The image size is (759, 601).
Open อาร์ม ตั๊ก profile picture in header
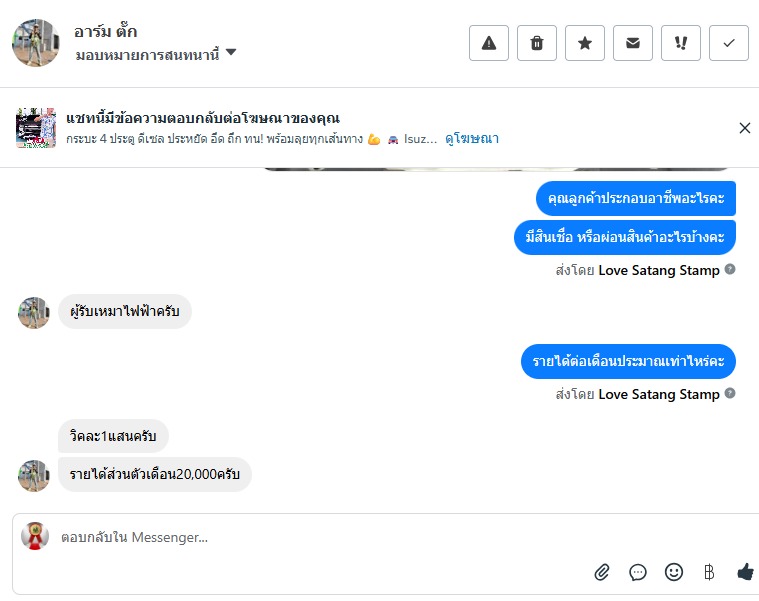coord(36,42)
